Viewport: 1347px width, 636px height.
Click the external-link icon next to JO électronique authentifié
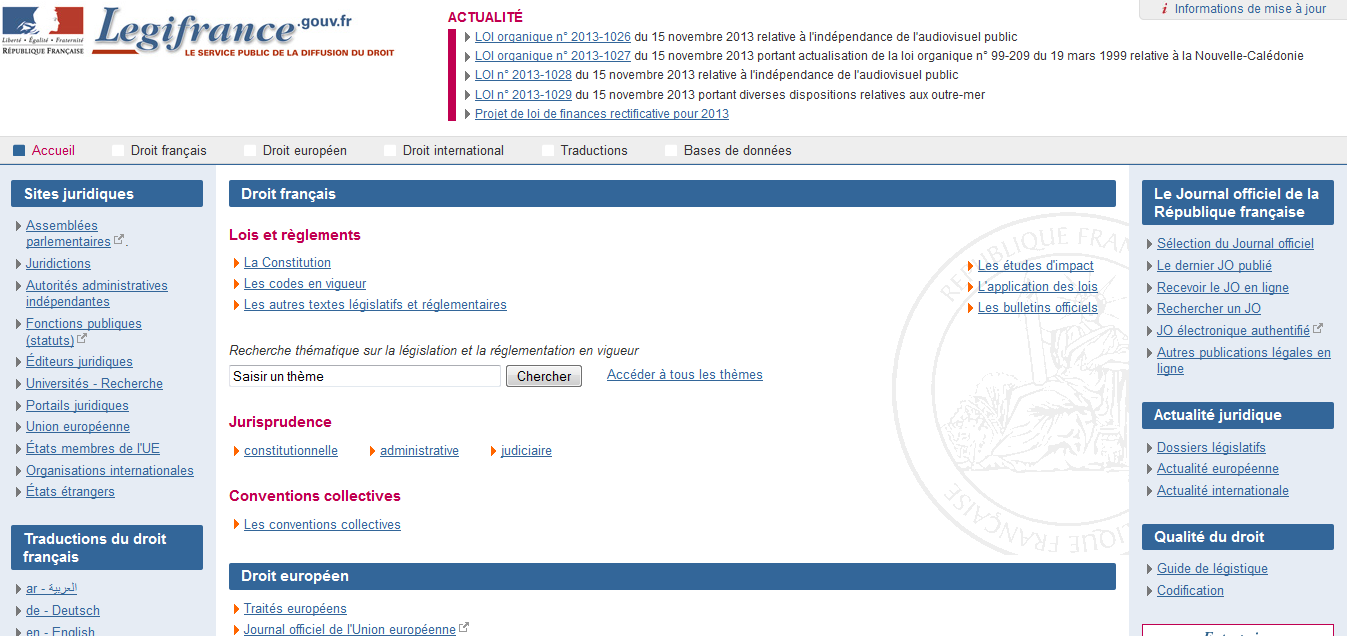coord(1318,329)
